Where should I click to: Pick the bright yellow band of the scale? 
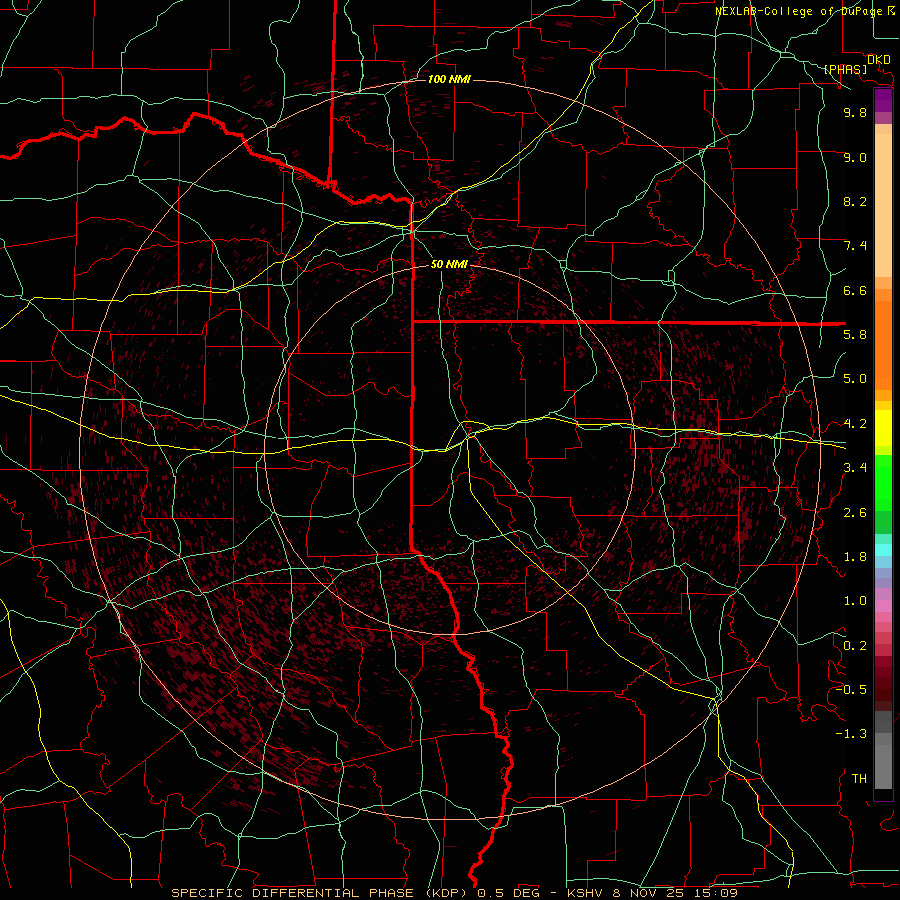883,428
